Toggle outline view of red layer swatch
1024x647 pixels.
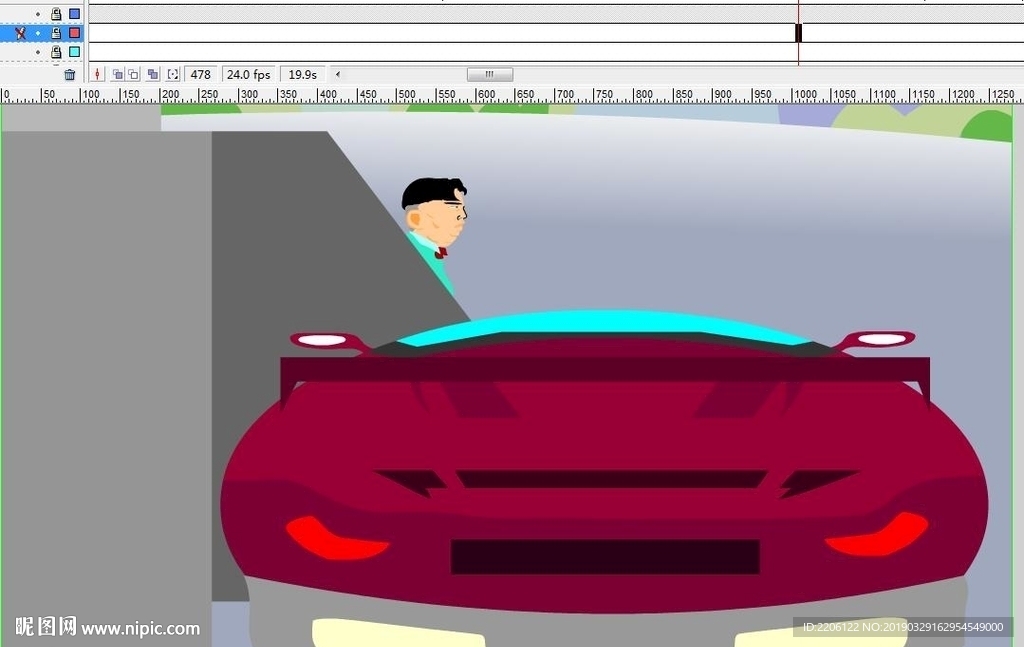74,33
